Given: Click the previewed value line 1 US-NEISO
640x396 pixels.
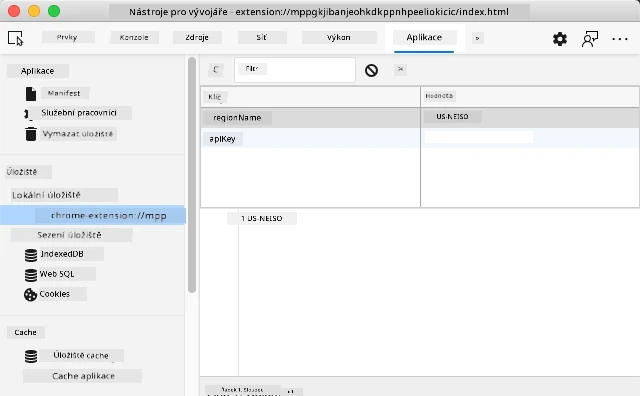Looking at the screenshot, I should 262,218.
